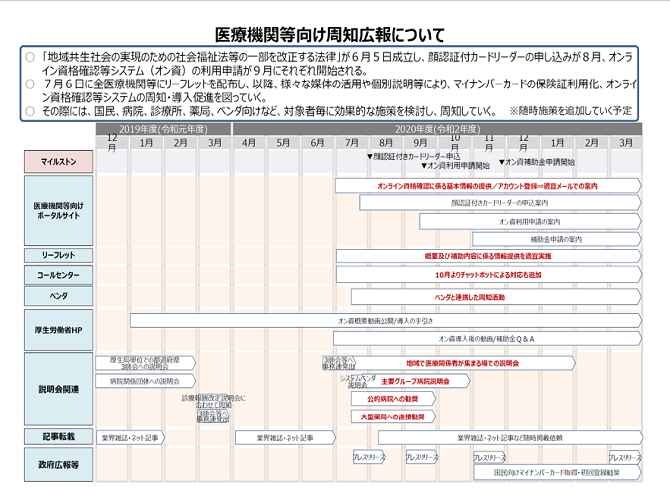Click the 公的病院への勧奨 bar

coord(393,399)
